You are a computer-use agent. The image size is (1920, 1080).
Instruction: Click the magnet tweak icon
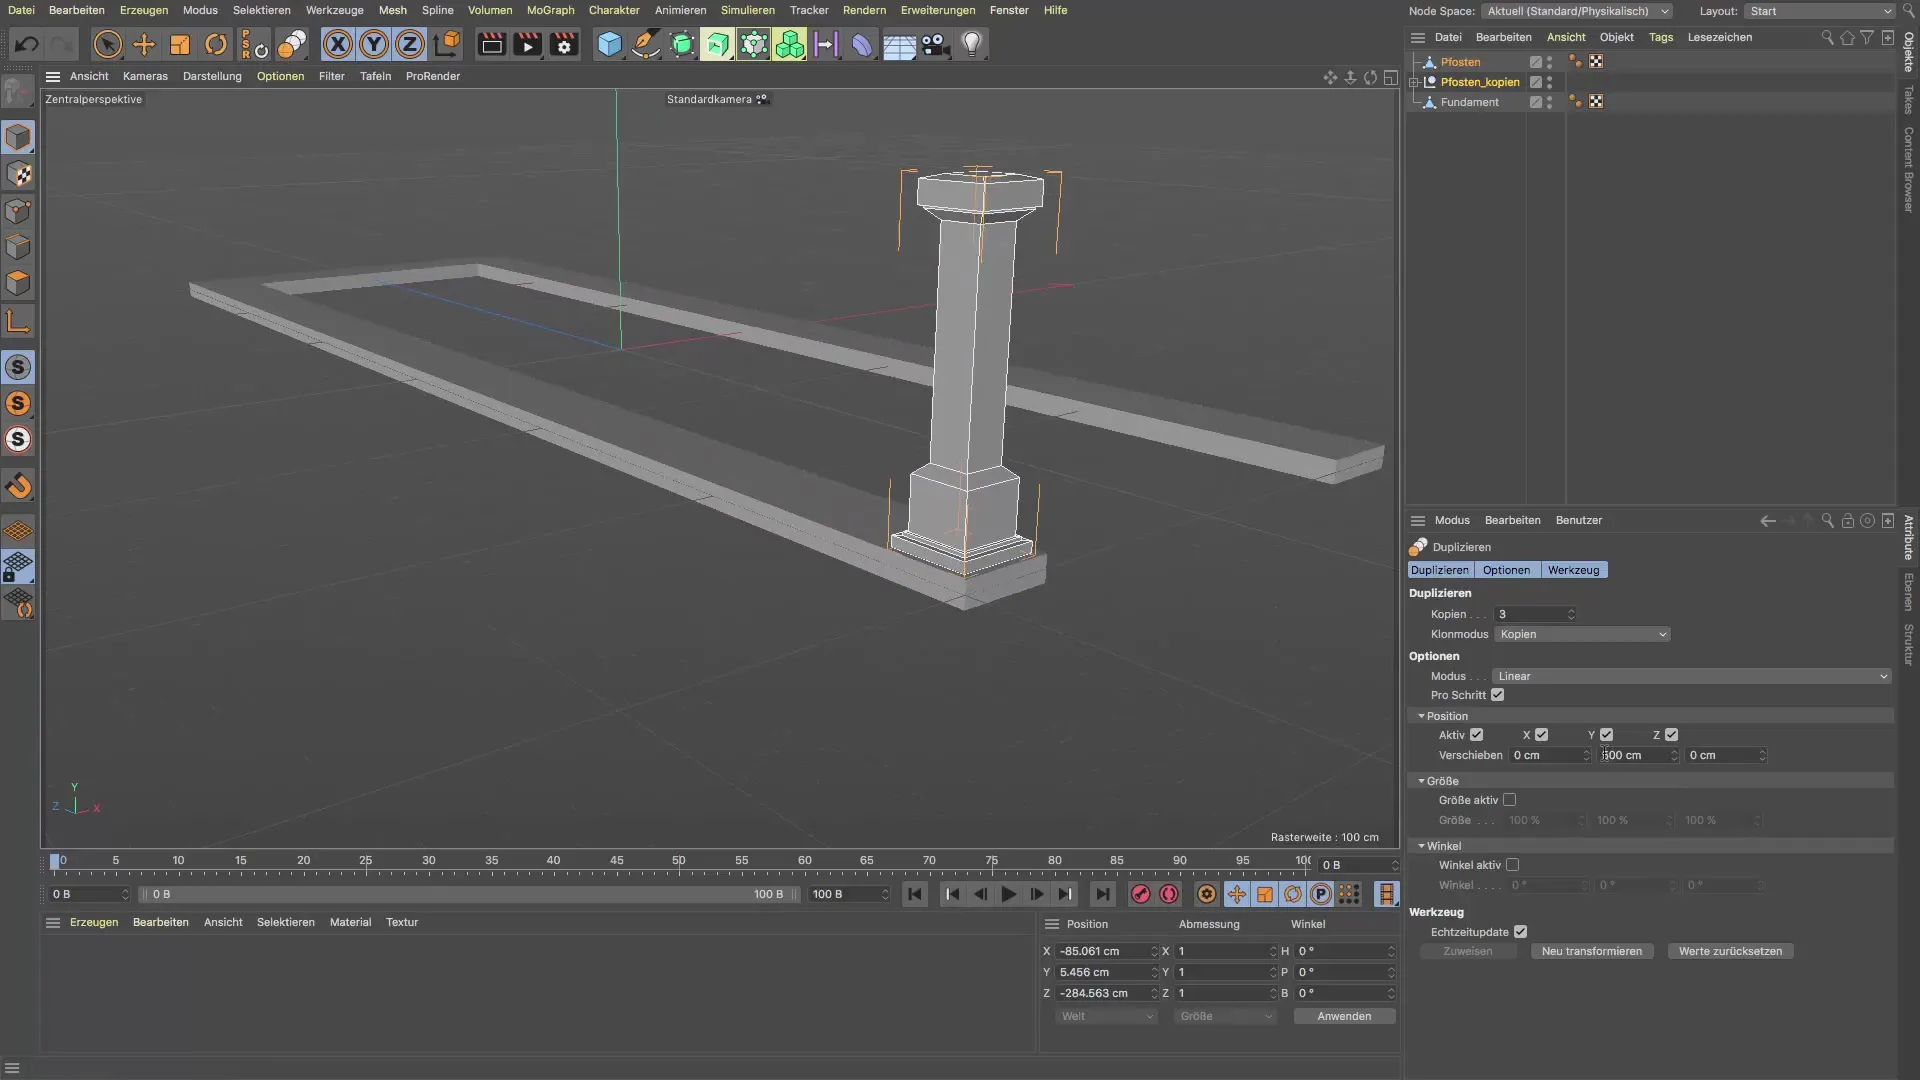pyautogui.click(x=18, y=486)
